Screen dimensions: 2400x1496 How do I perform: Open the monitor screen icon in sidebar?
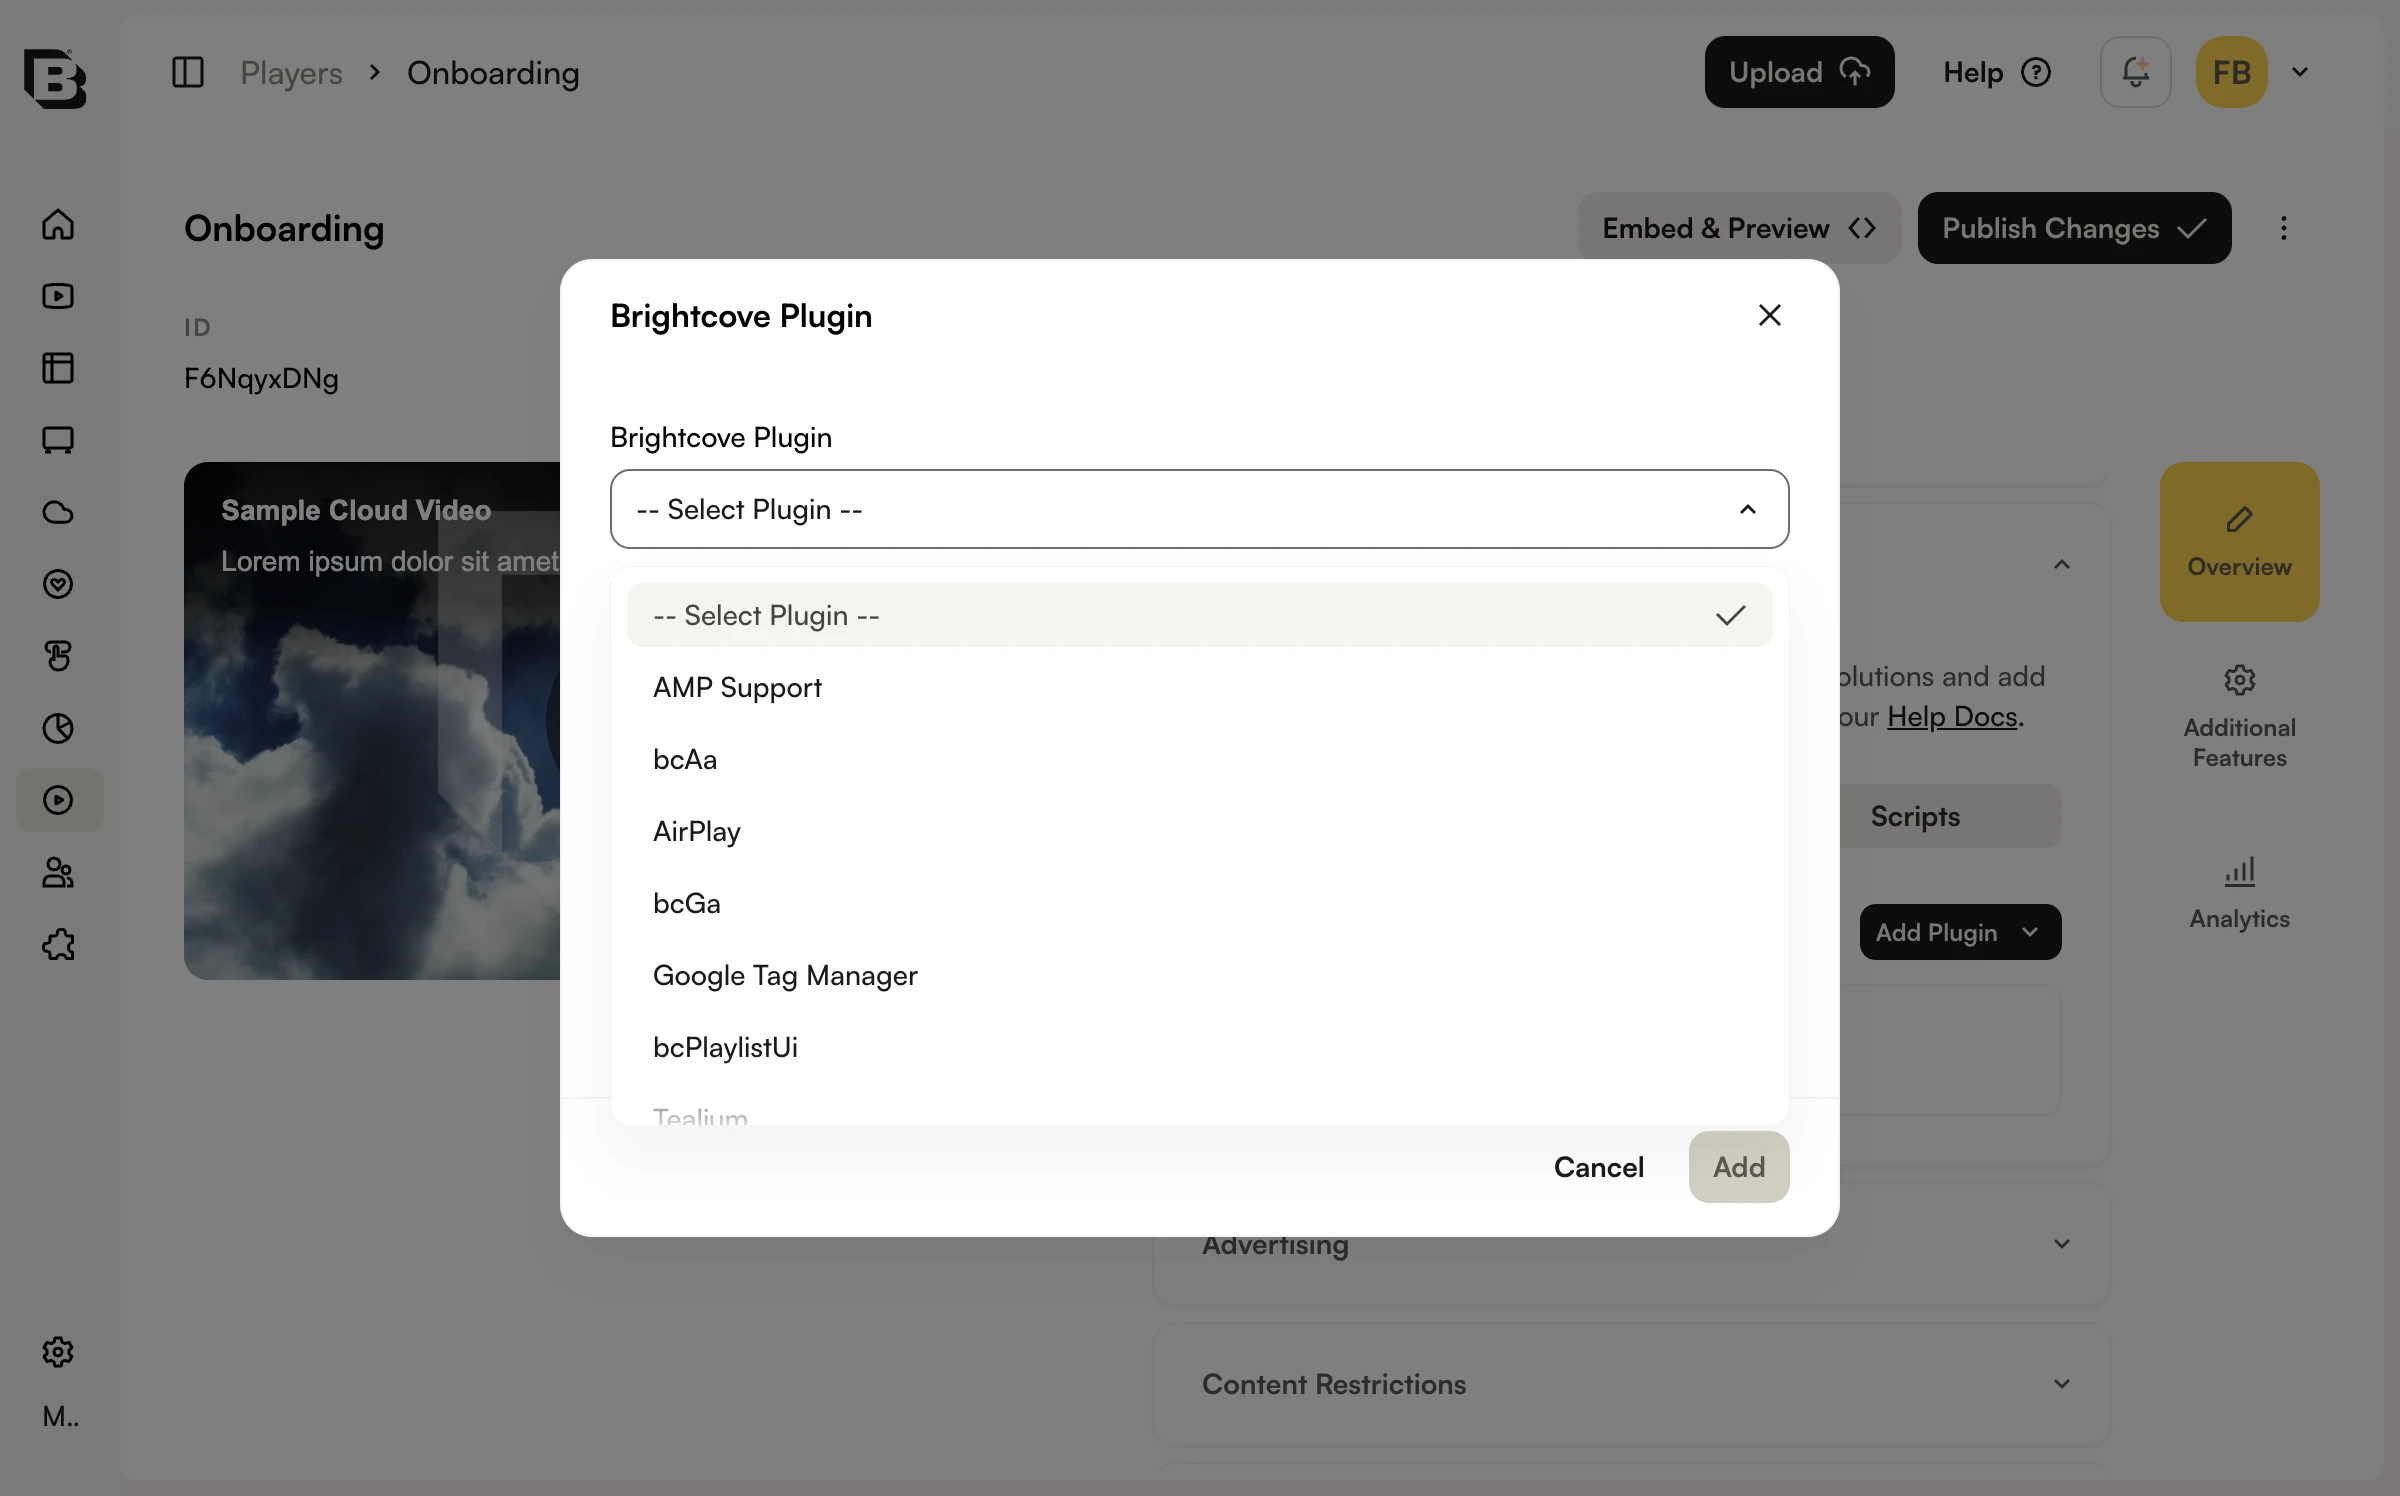[x=58, y=440]
